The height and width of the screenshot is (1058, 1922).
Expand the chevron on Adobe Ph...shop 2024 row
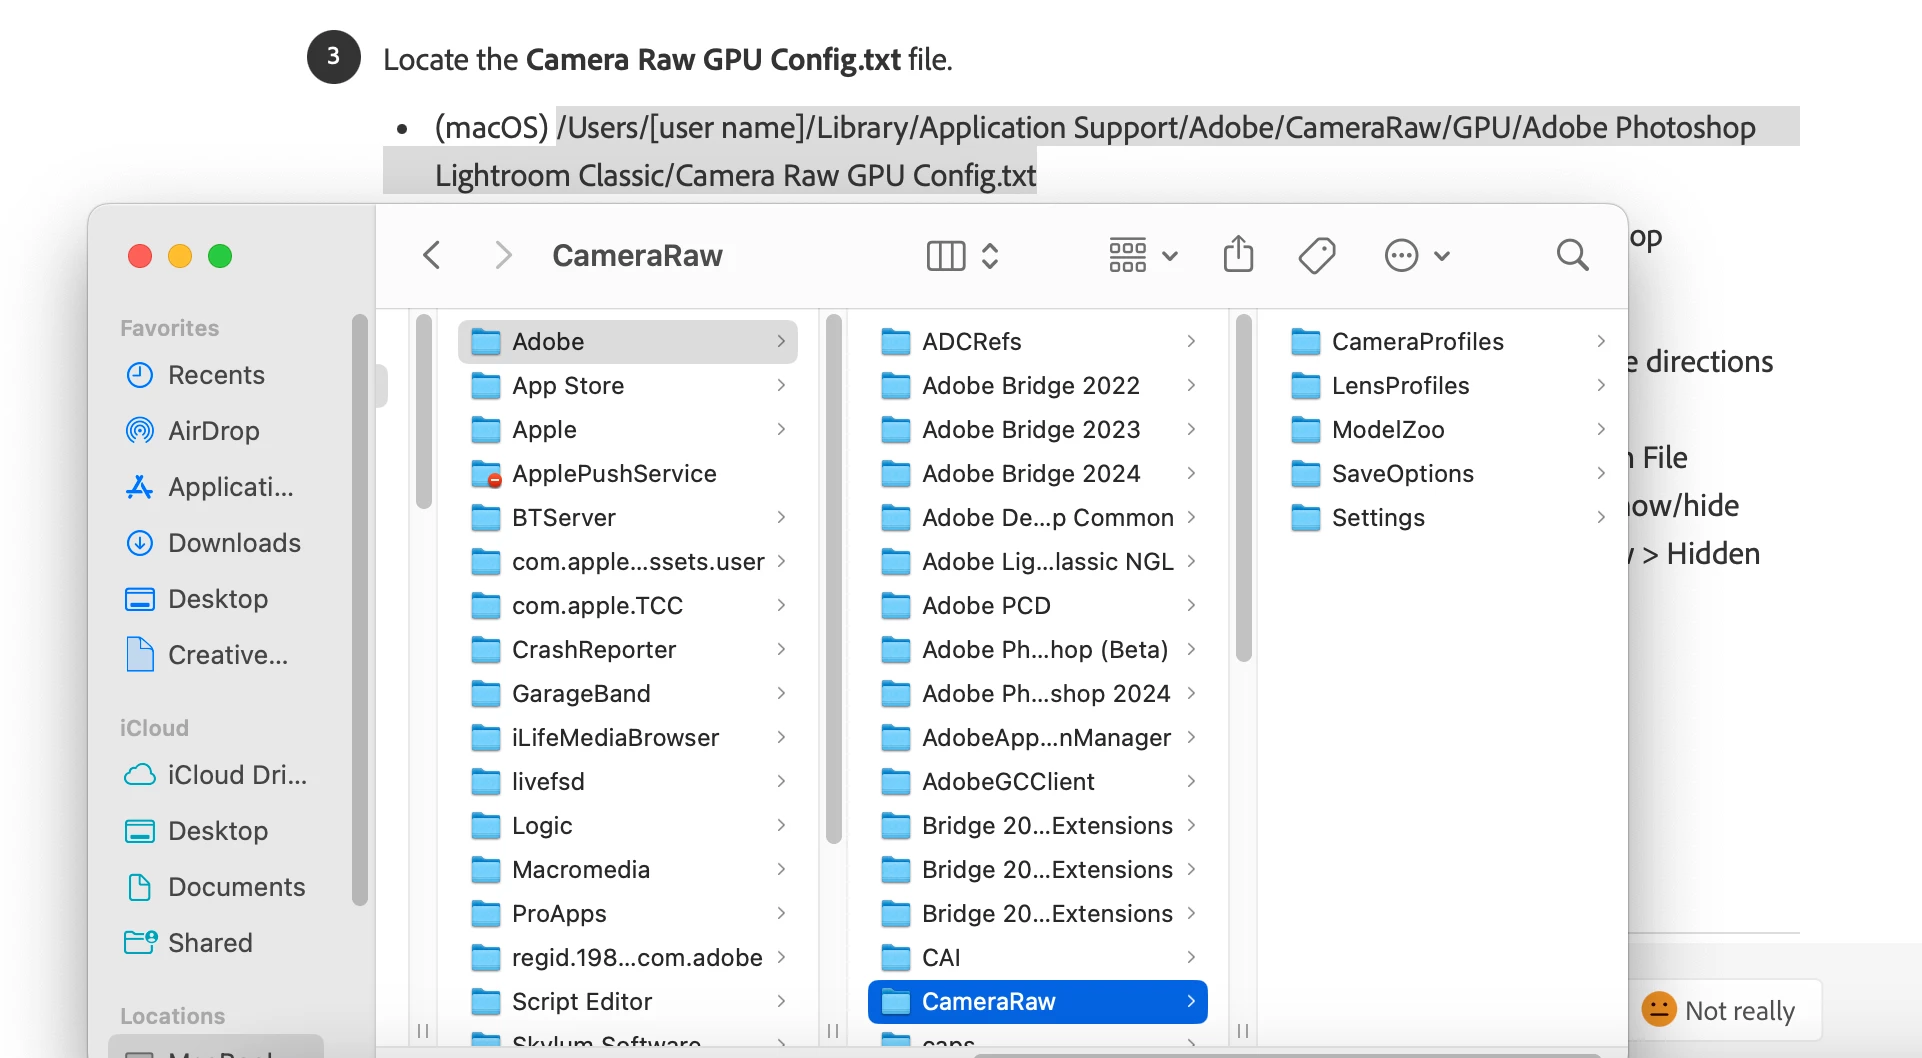click(x=1191, y=693)
